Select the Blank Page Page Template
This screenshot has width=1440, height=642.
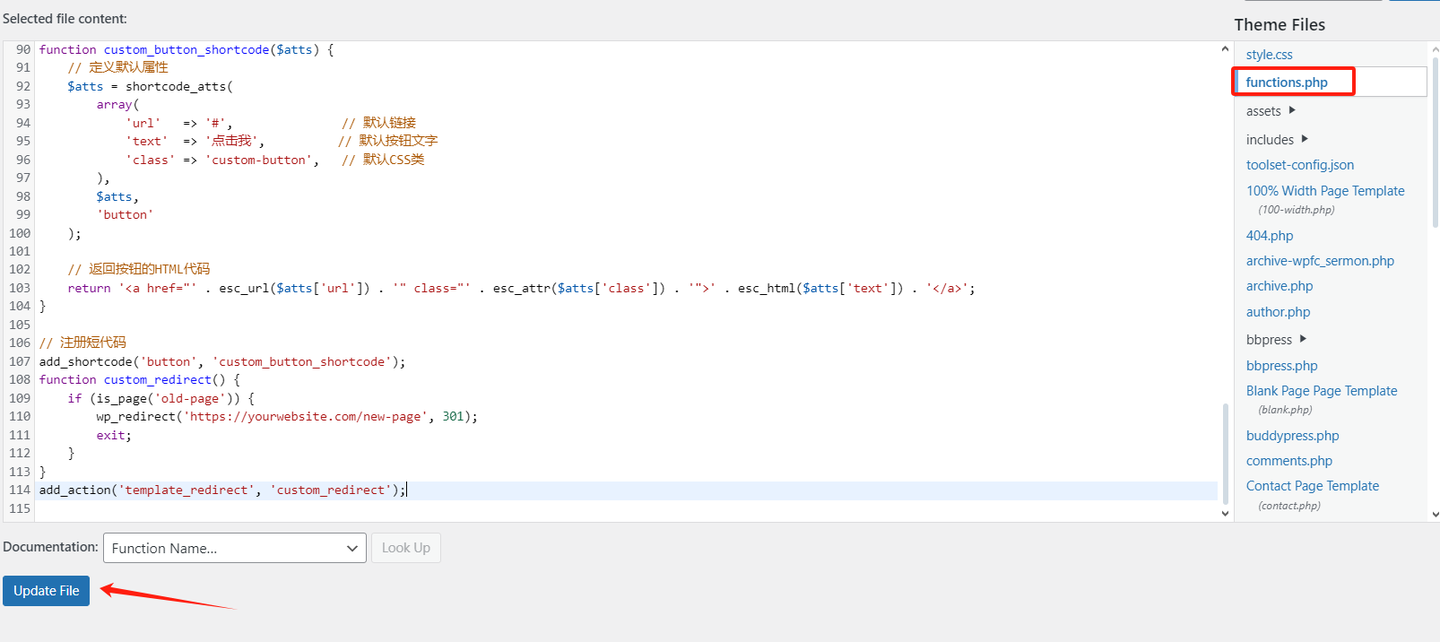coord(1322,390)
